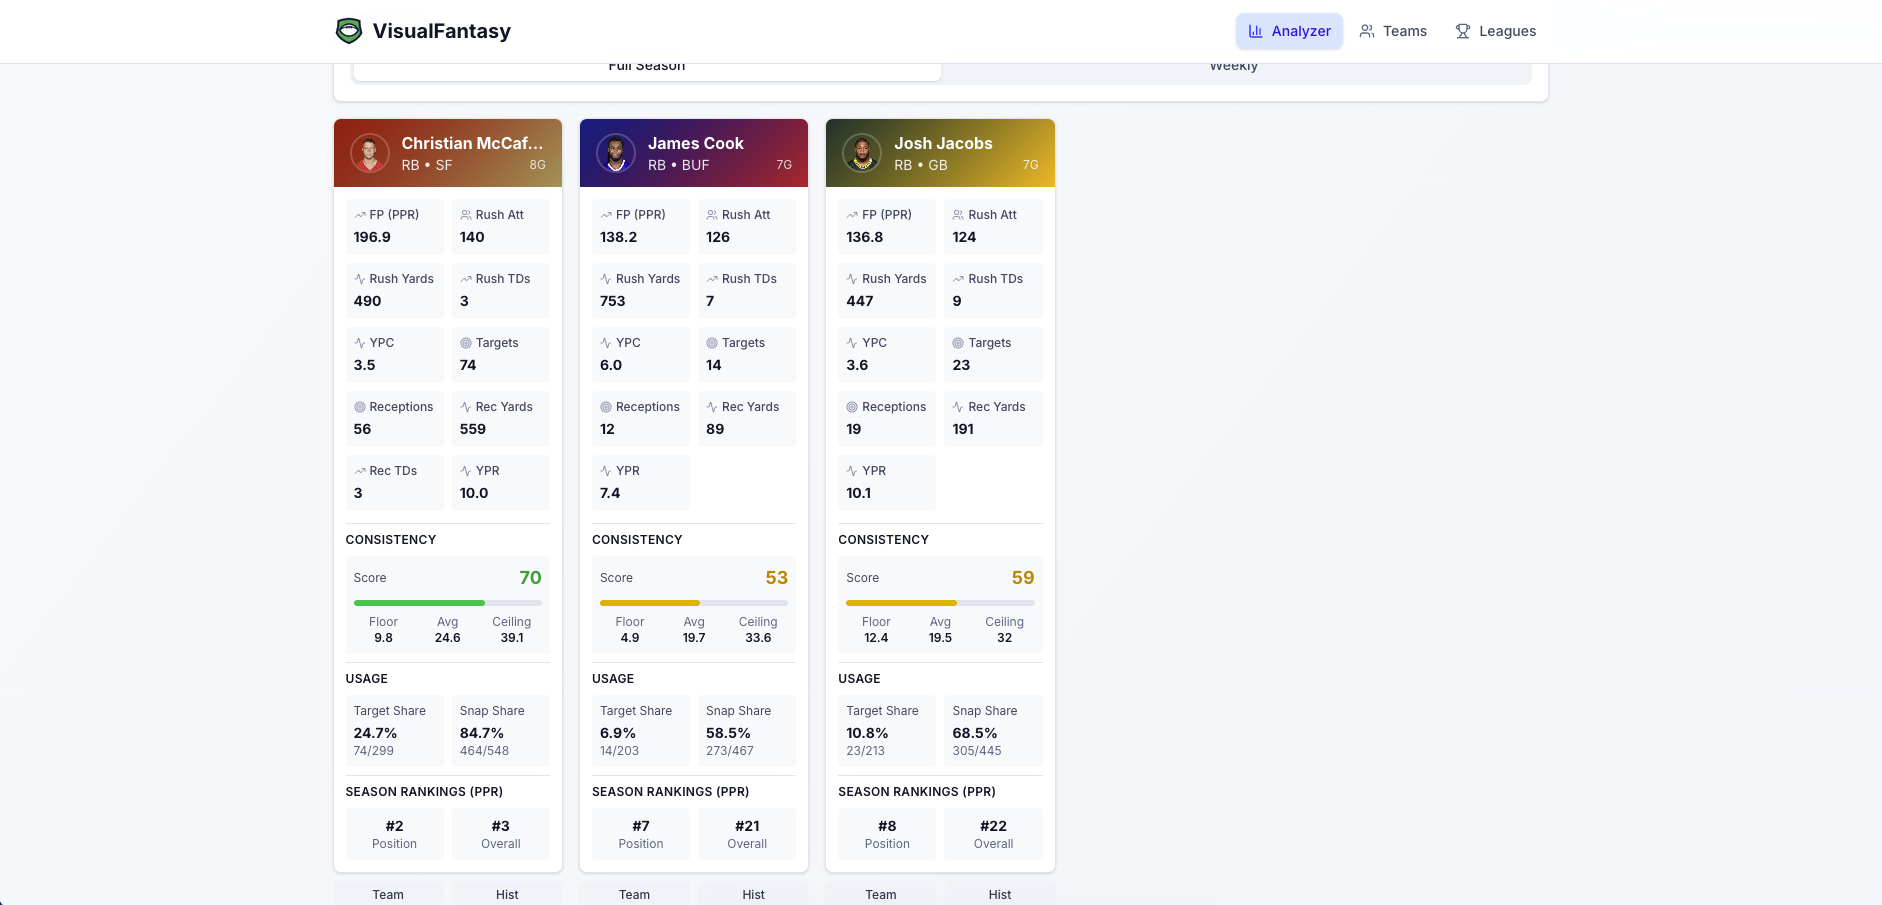
Task: Open the Analyzer page in the navigation
Action: point(1289,31)
